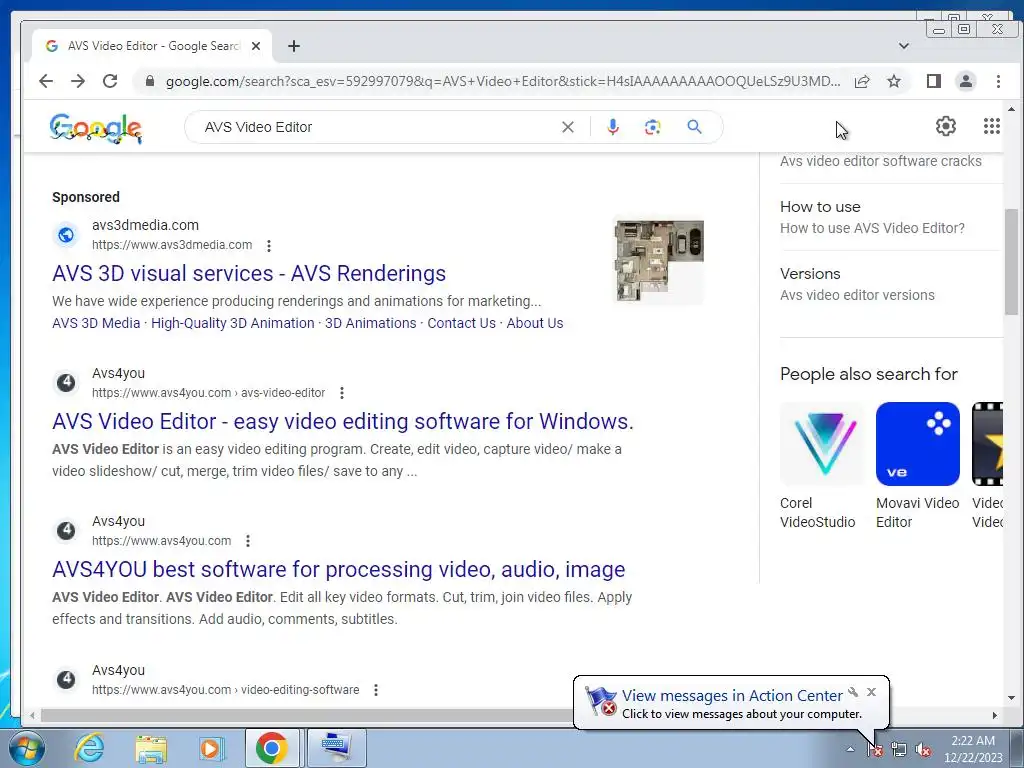Viewport: 1024px width, 768px height.
Task: Open How to use AVS suggestion
Action: 872,217
